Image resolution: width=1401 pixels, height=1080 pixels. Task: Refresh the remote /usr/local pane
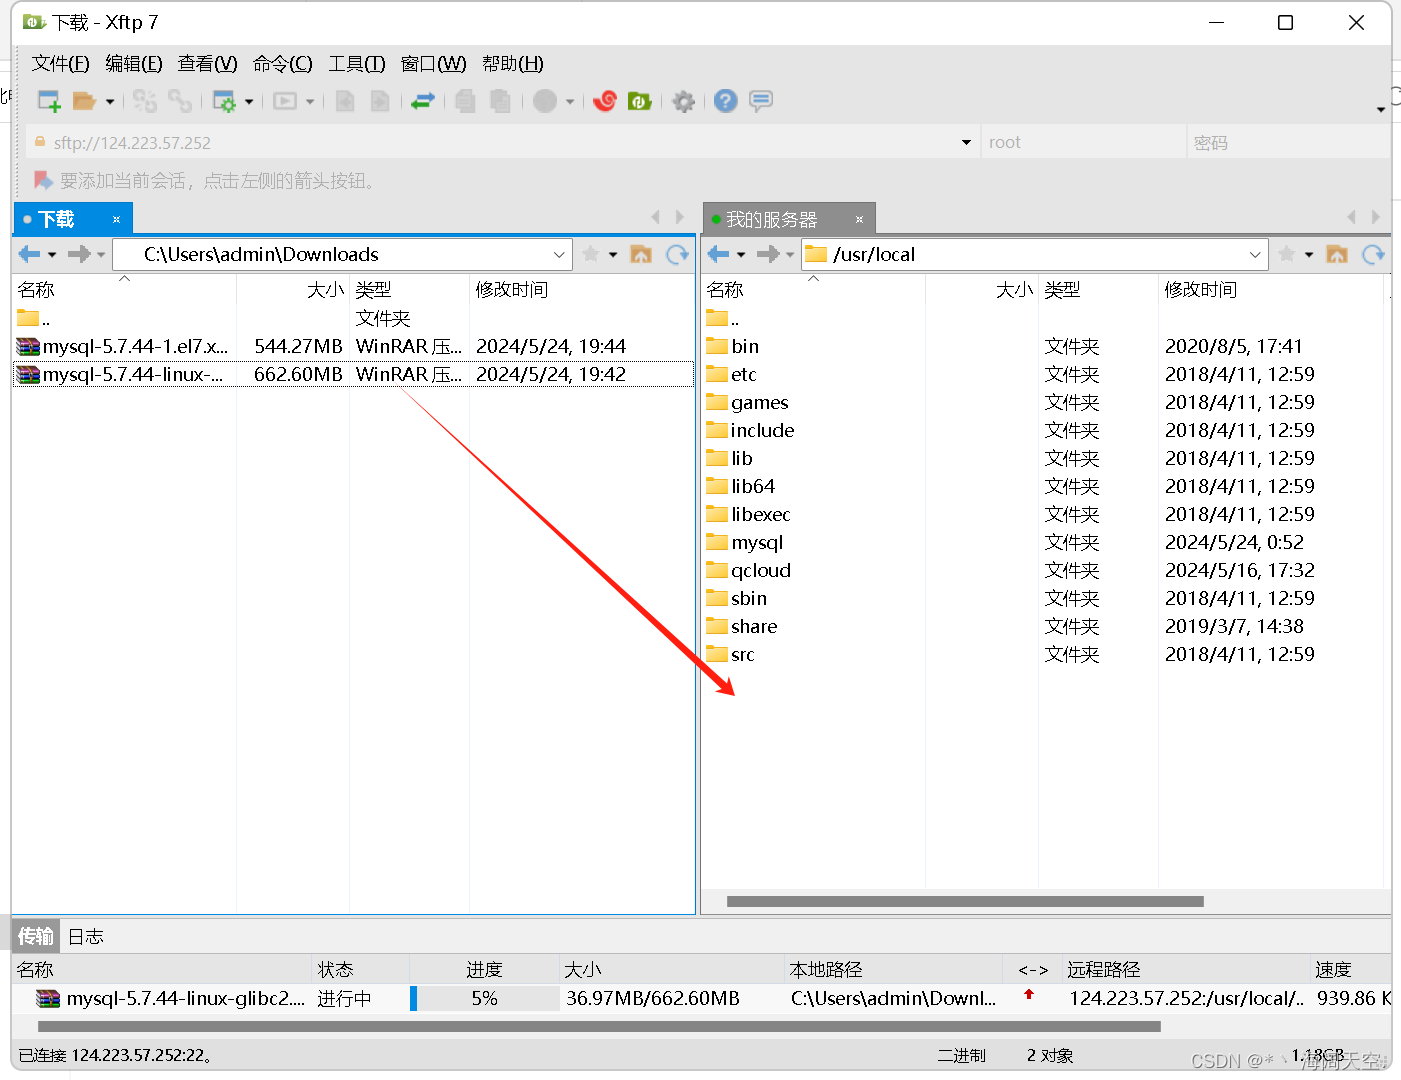pos(1373,254)
